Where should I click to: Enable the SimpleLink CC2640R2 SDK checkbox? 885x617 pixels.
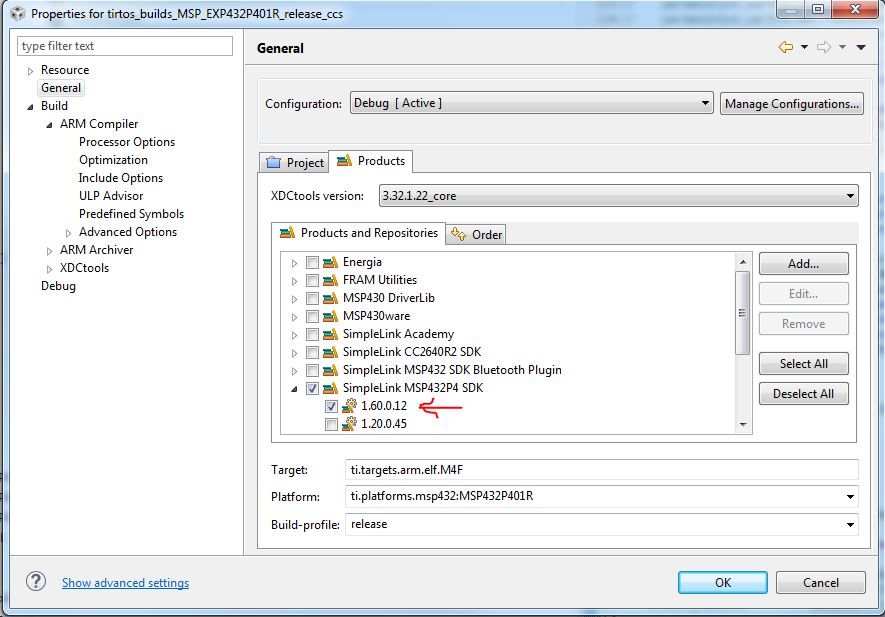(x=312, y=353)
